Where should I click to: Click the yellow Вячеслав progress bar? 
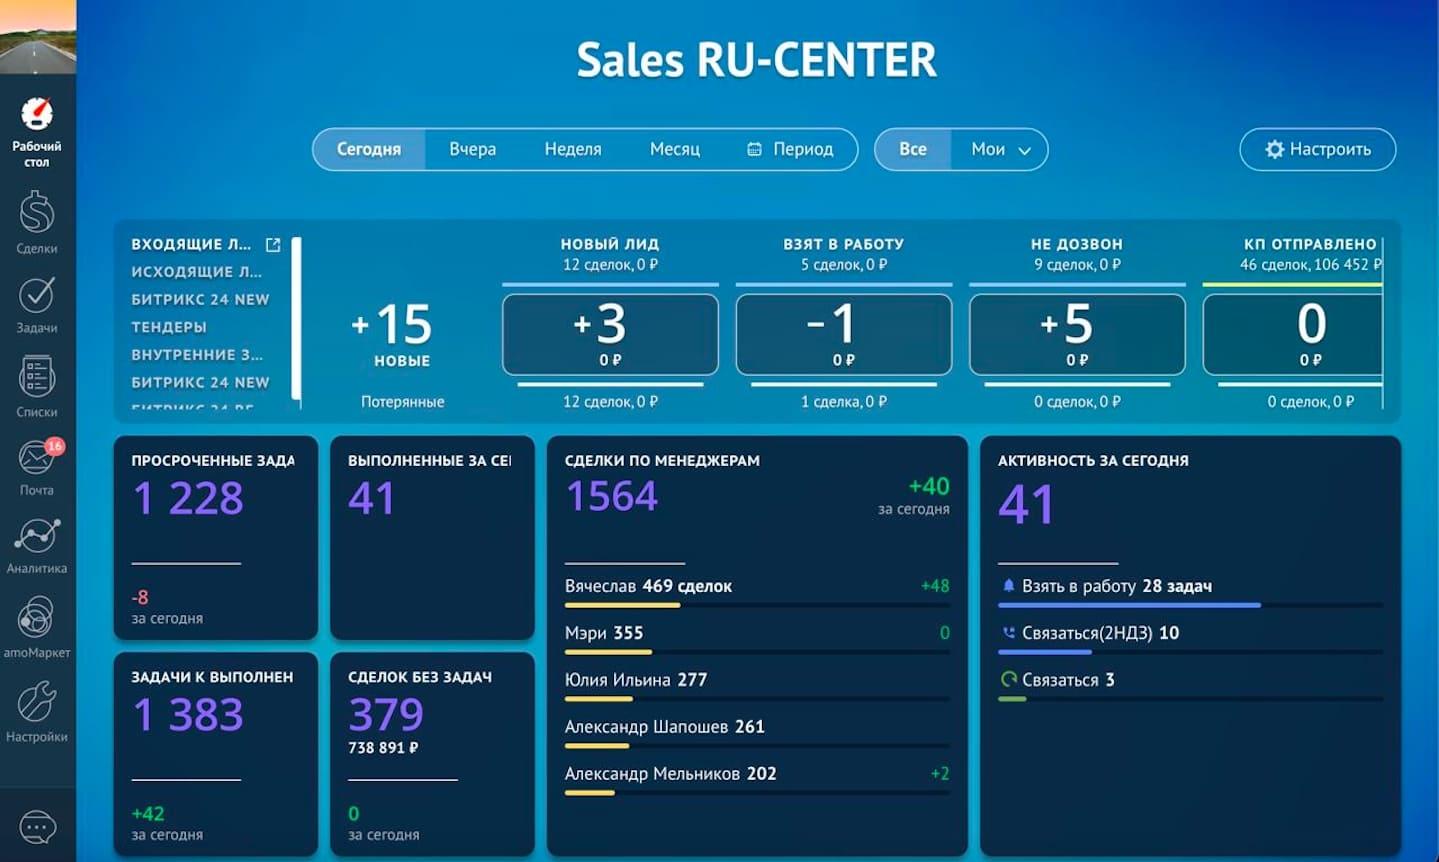click(x=622, y=605)
